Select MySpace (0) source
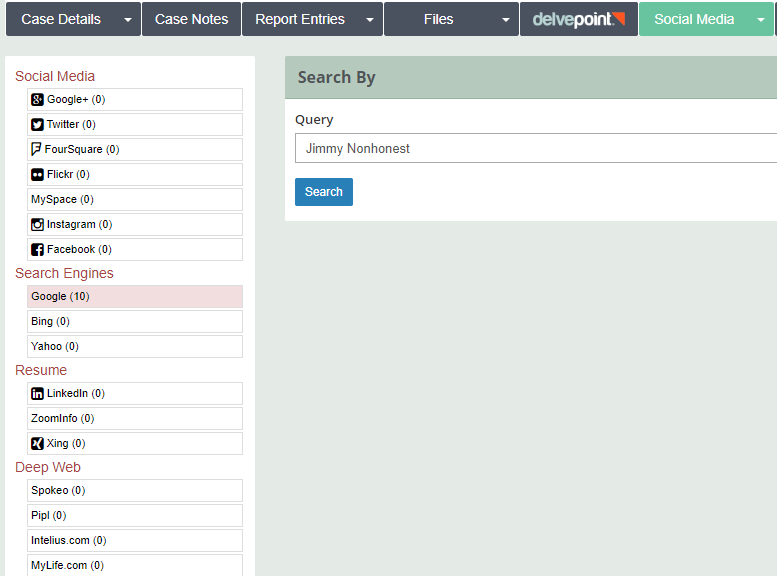The height and width of the screenshot is (576, 777). [135, 199]
